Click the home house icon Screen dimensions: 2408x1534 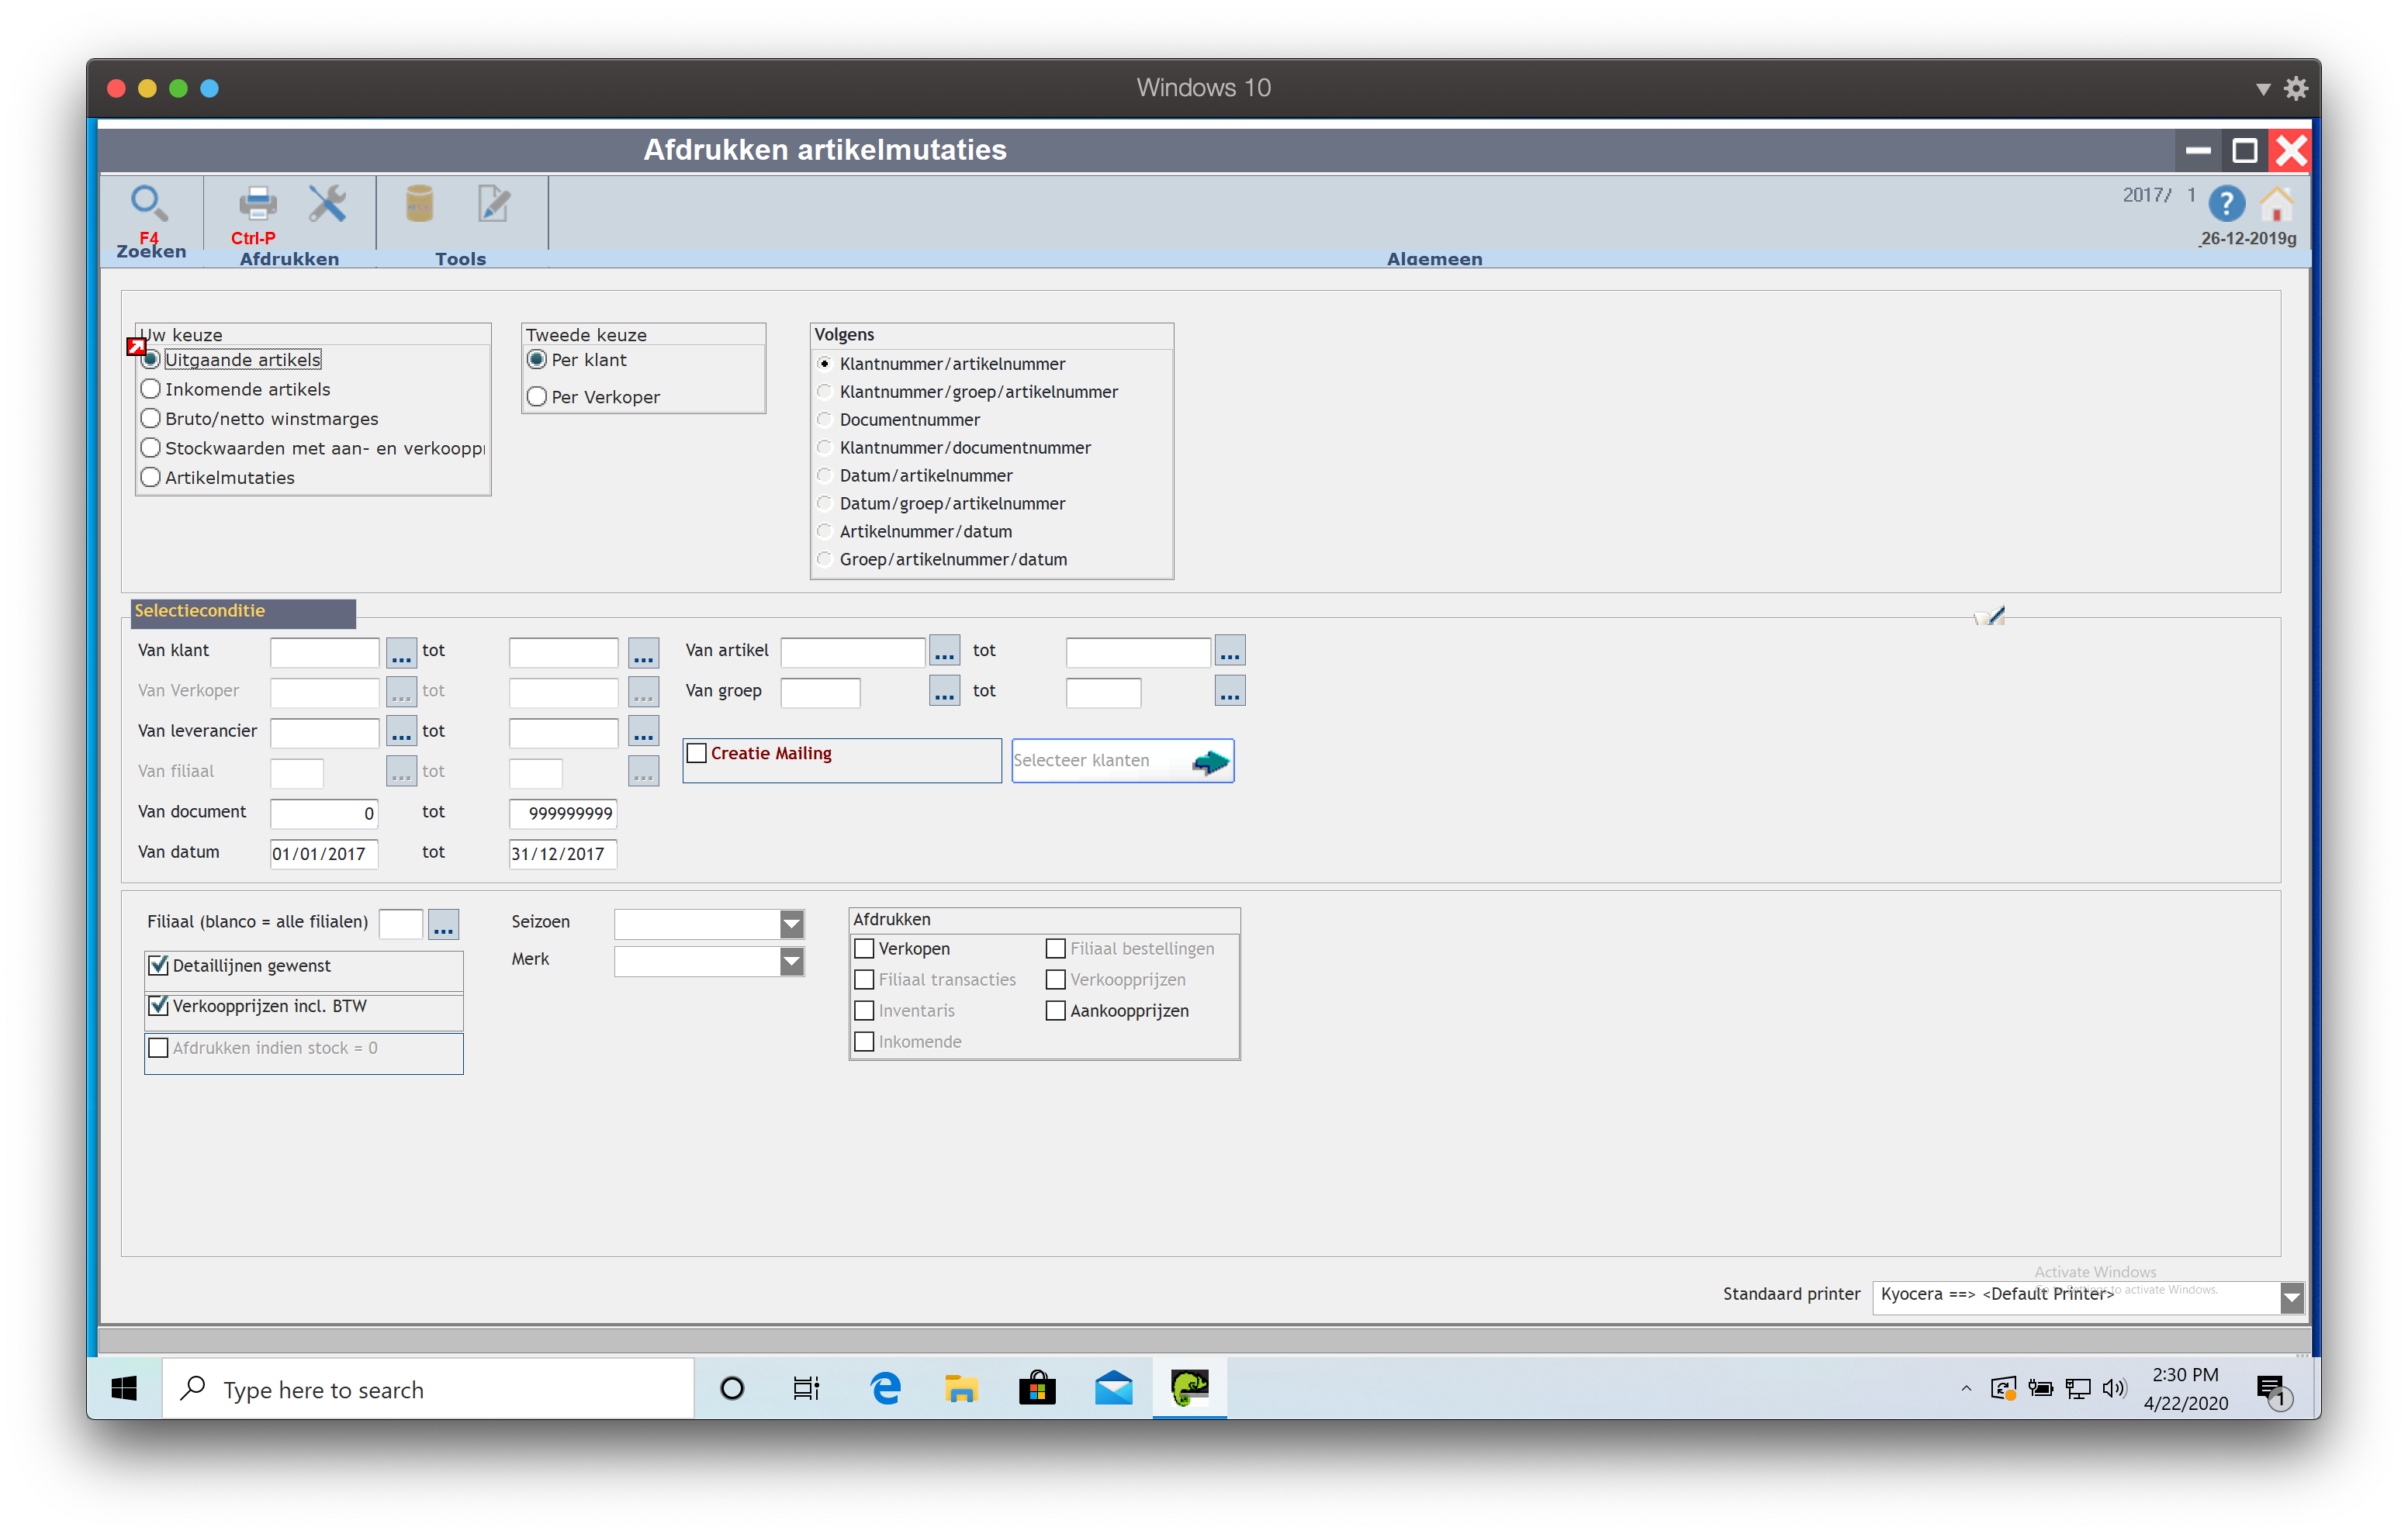pos(2277,205)
